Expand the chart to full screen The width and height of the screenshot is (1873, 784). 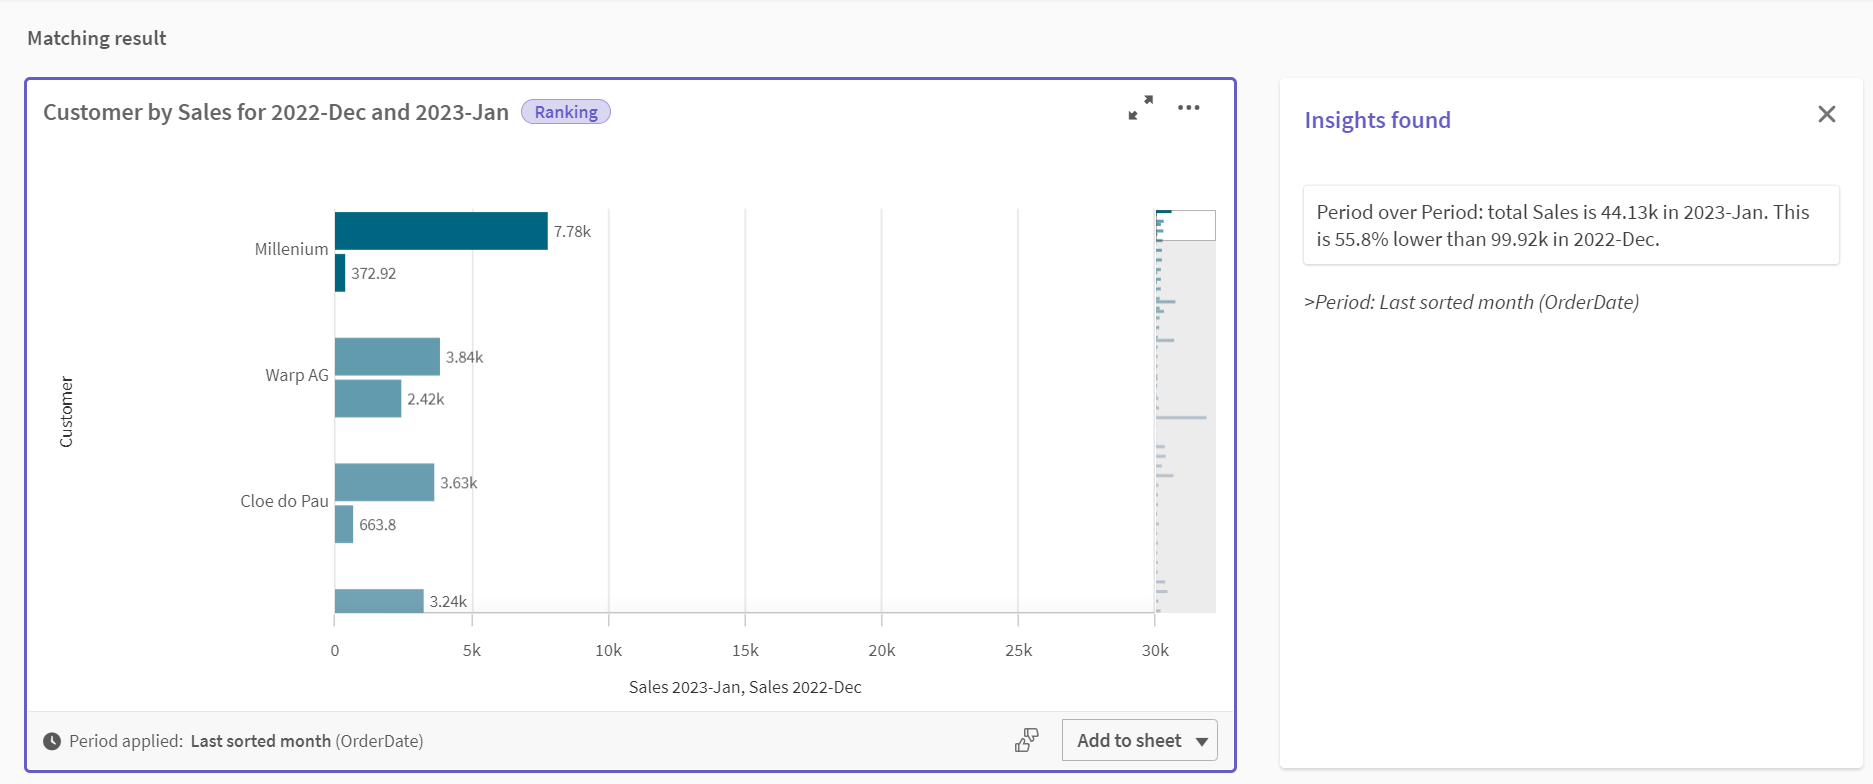click(x=1140, y=108)
